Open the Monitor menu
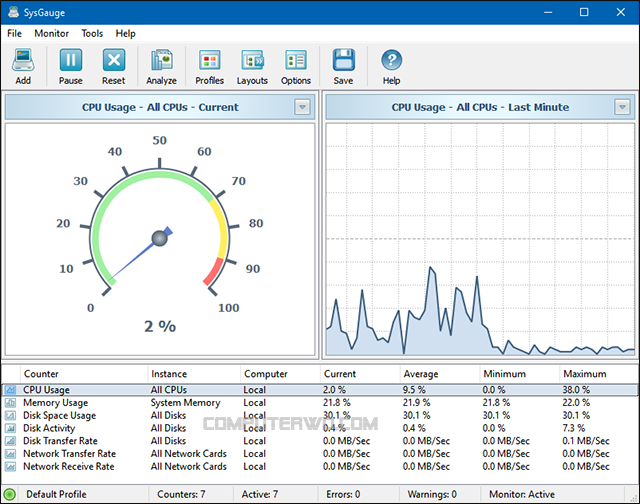Image resolution: width=640 pixels, height=504 pixels. (51, 33)
